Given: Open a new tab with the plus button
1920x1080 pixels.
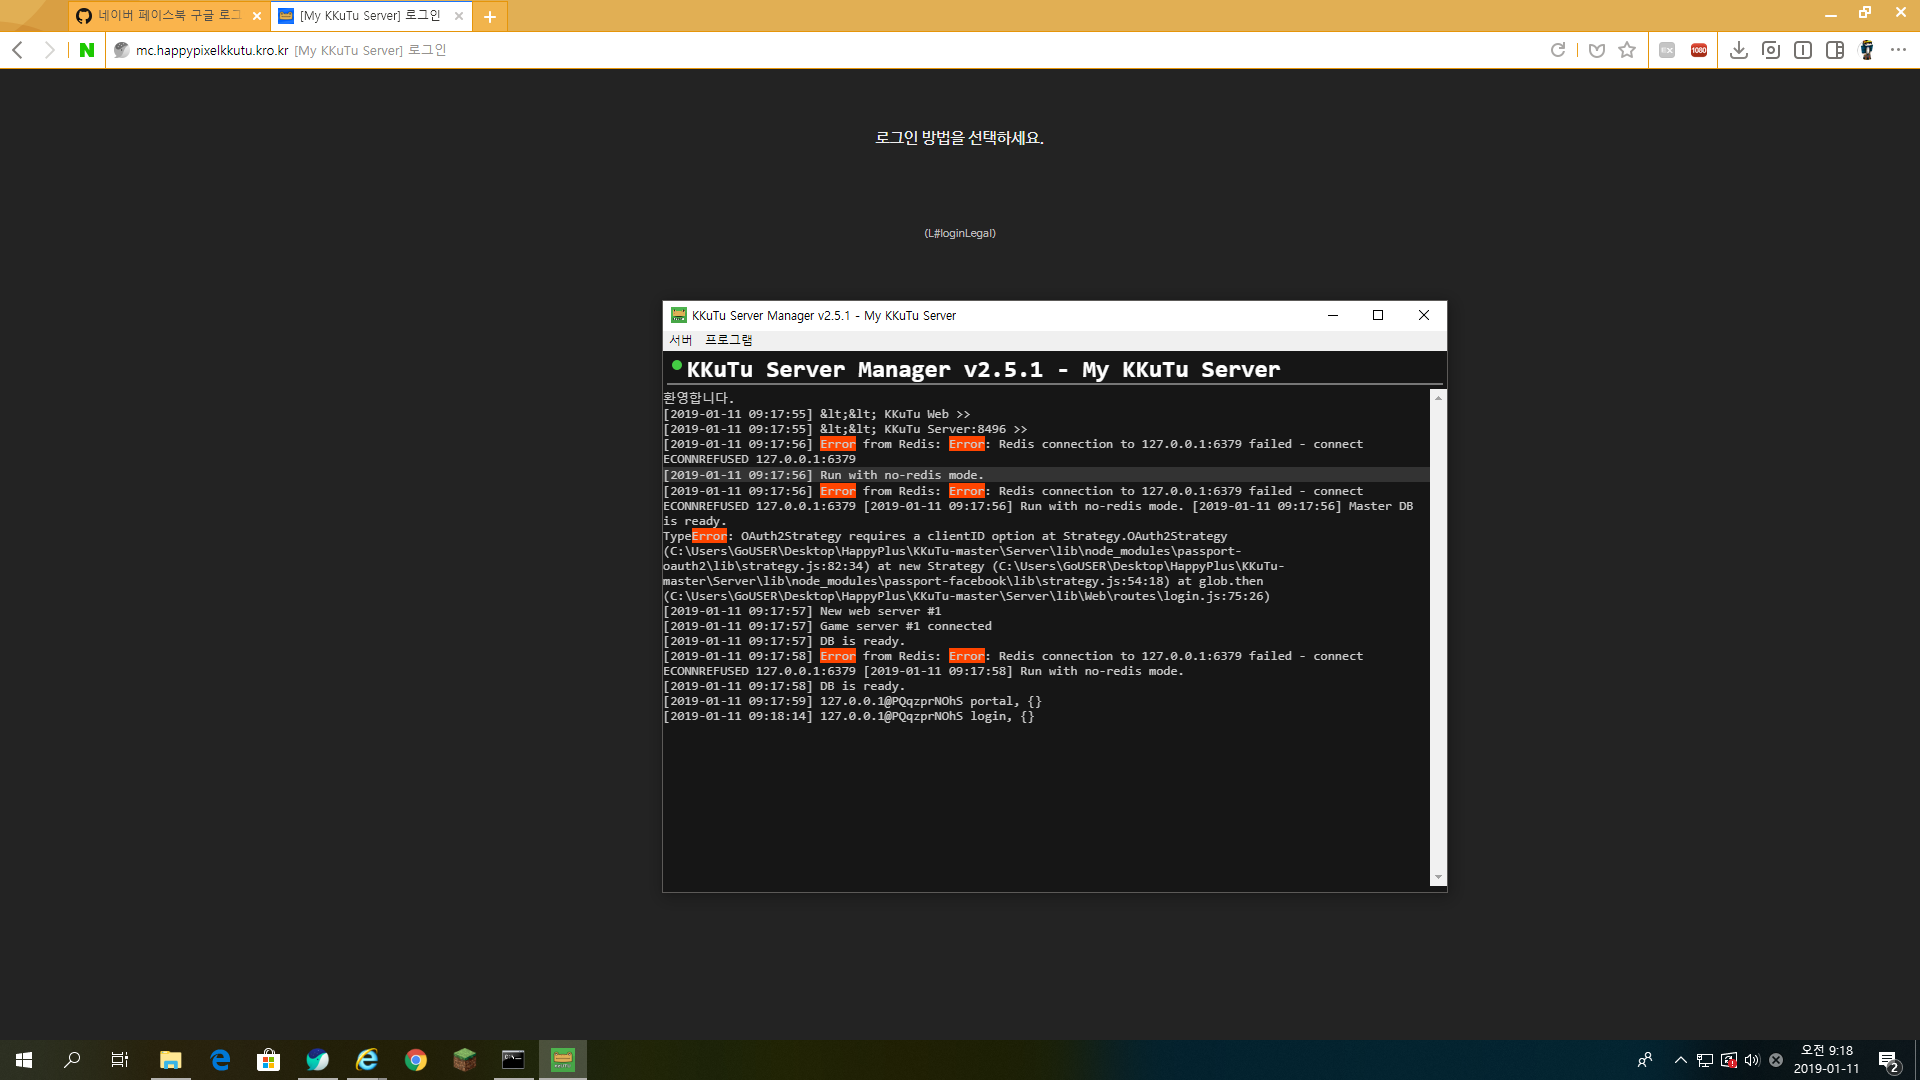Looking at the screenshot, I should point(490,16).
